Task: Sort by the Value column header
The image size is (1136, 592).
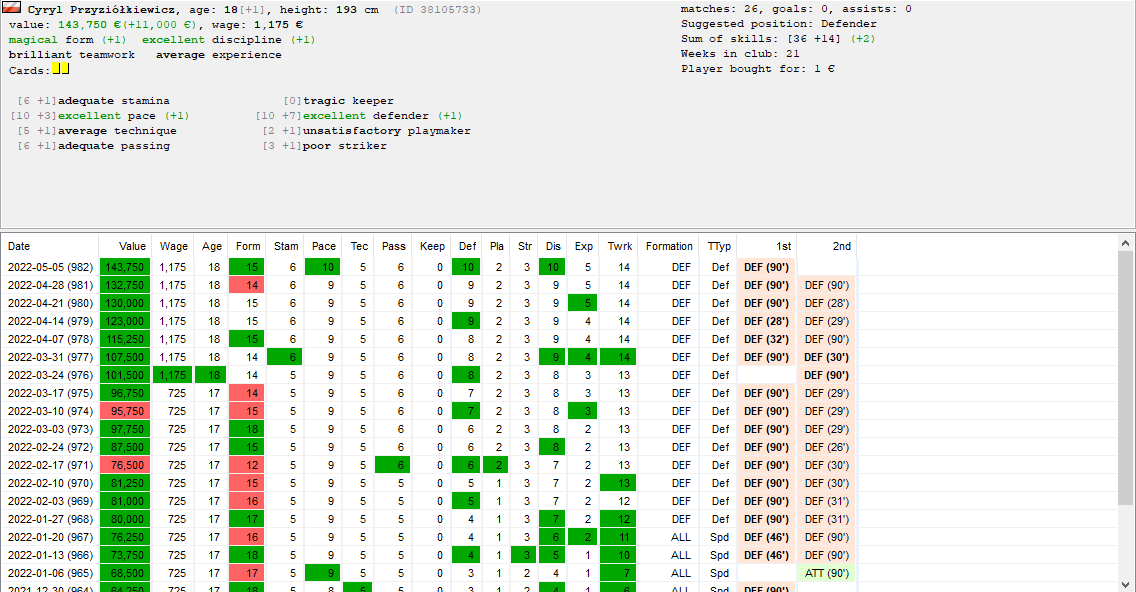Action: (125, 246)
